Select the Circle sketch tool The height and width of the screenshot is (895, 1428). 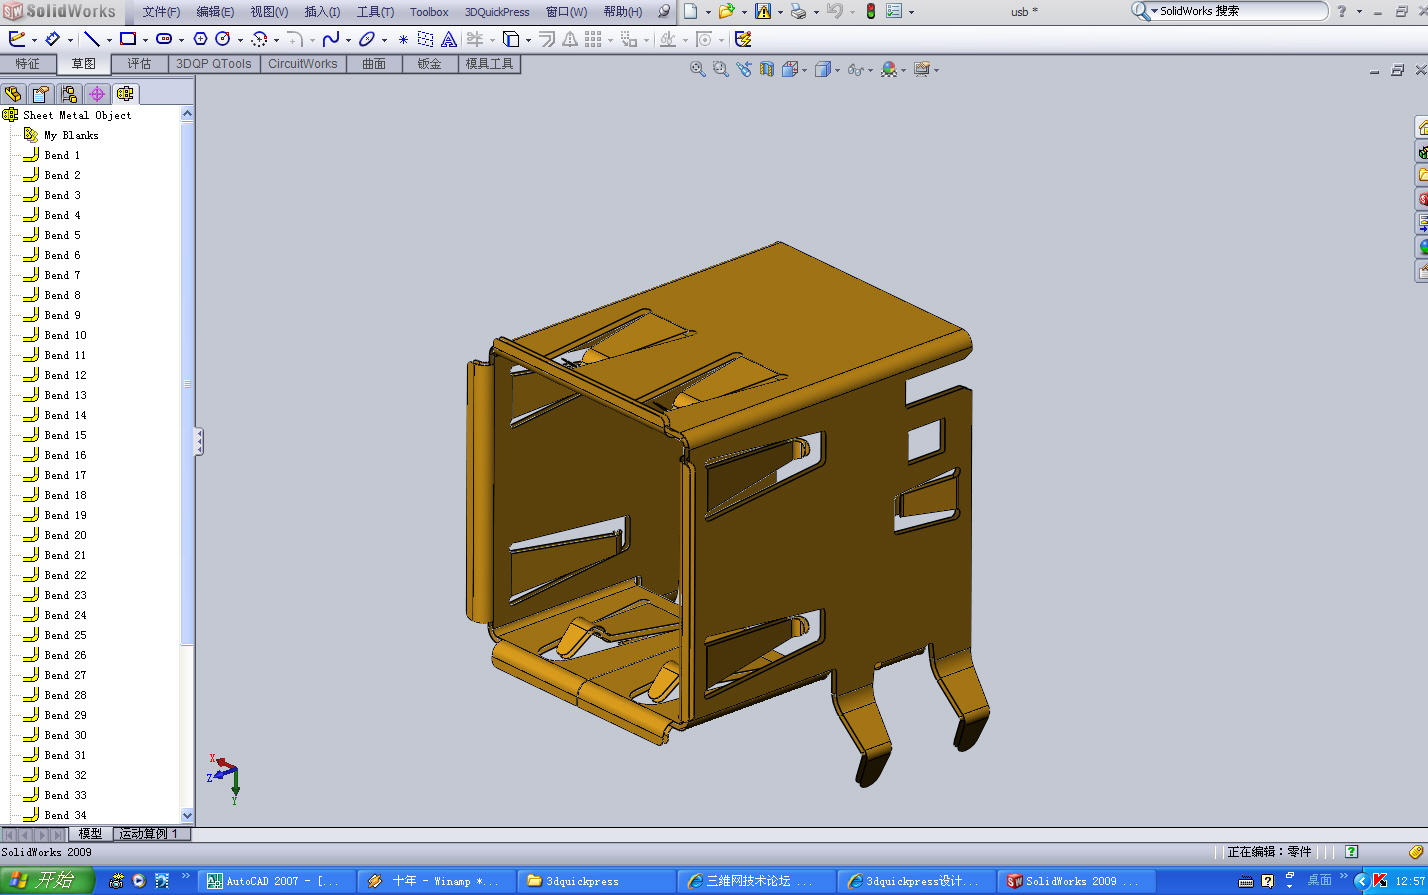[222, 39]
